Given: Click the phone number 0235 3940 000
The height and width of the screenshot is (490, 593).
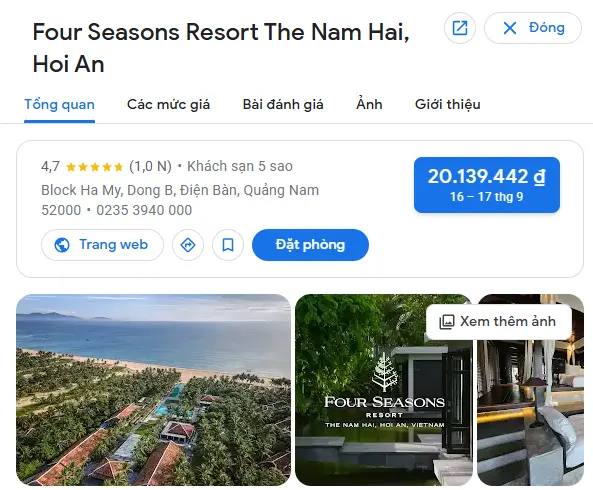Looking at the screenshot, I should [x=144, y=210].
